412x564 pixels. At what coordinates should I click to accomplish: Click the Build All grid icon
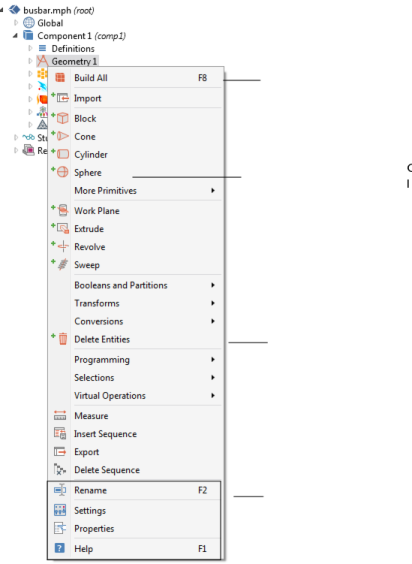pyautogui.click(x=60, y=78)
